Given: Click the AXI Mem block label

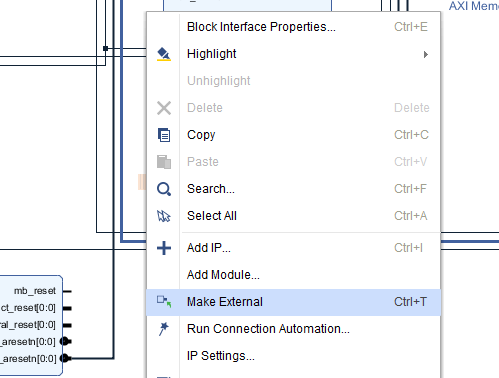Looking at the screenshot, I should [x=474, y=6].
